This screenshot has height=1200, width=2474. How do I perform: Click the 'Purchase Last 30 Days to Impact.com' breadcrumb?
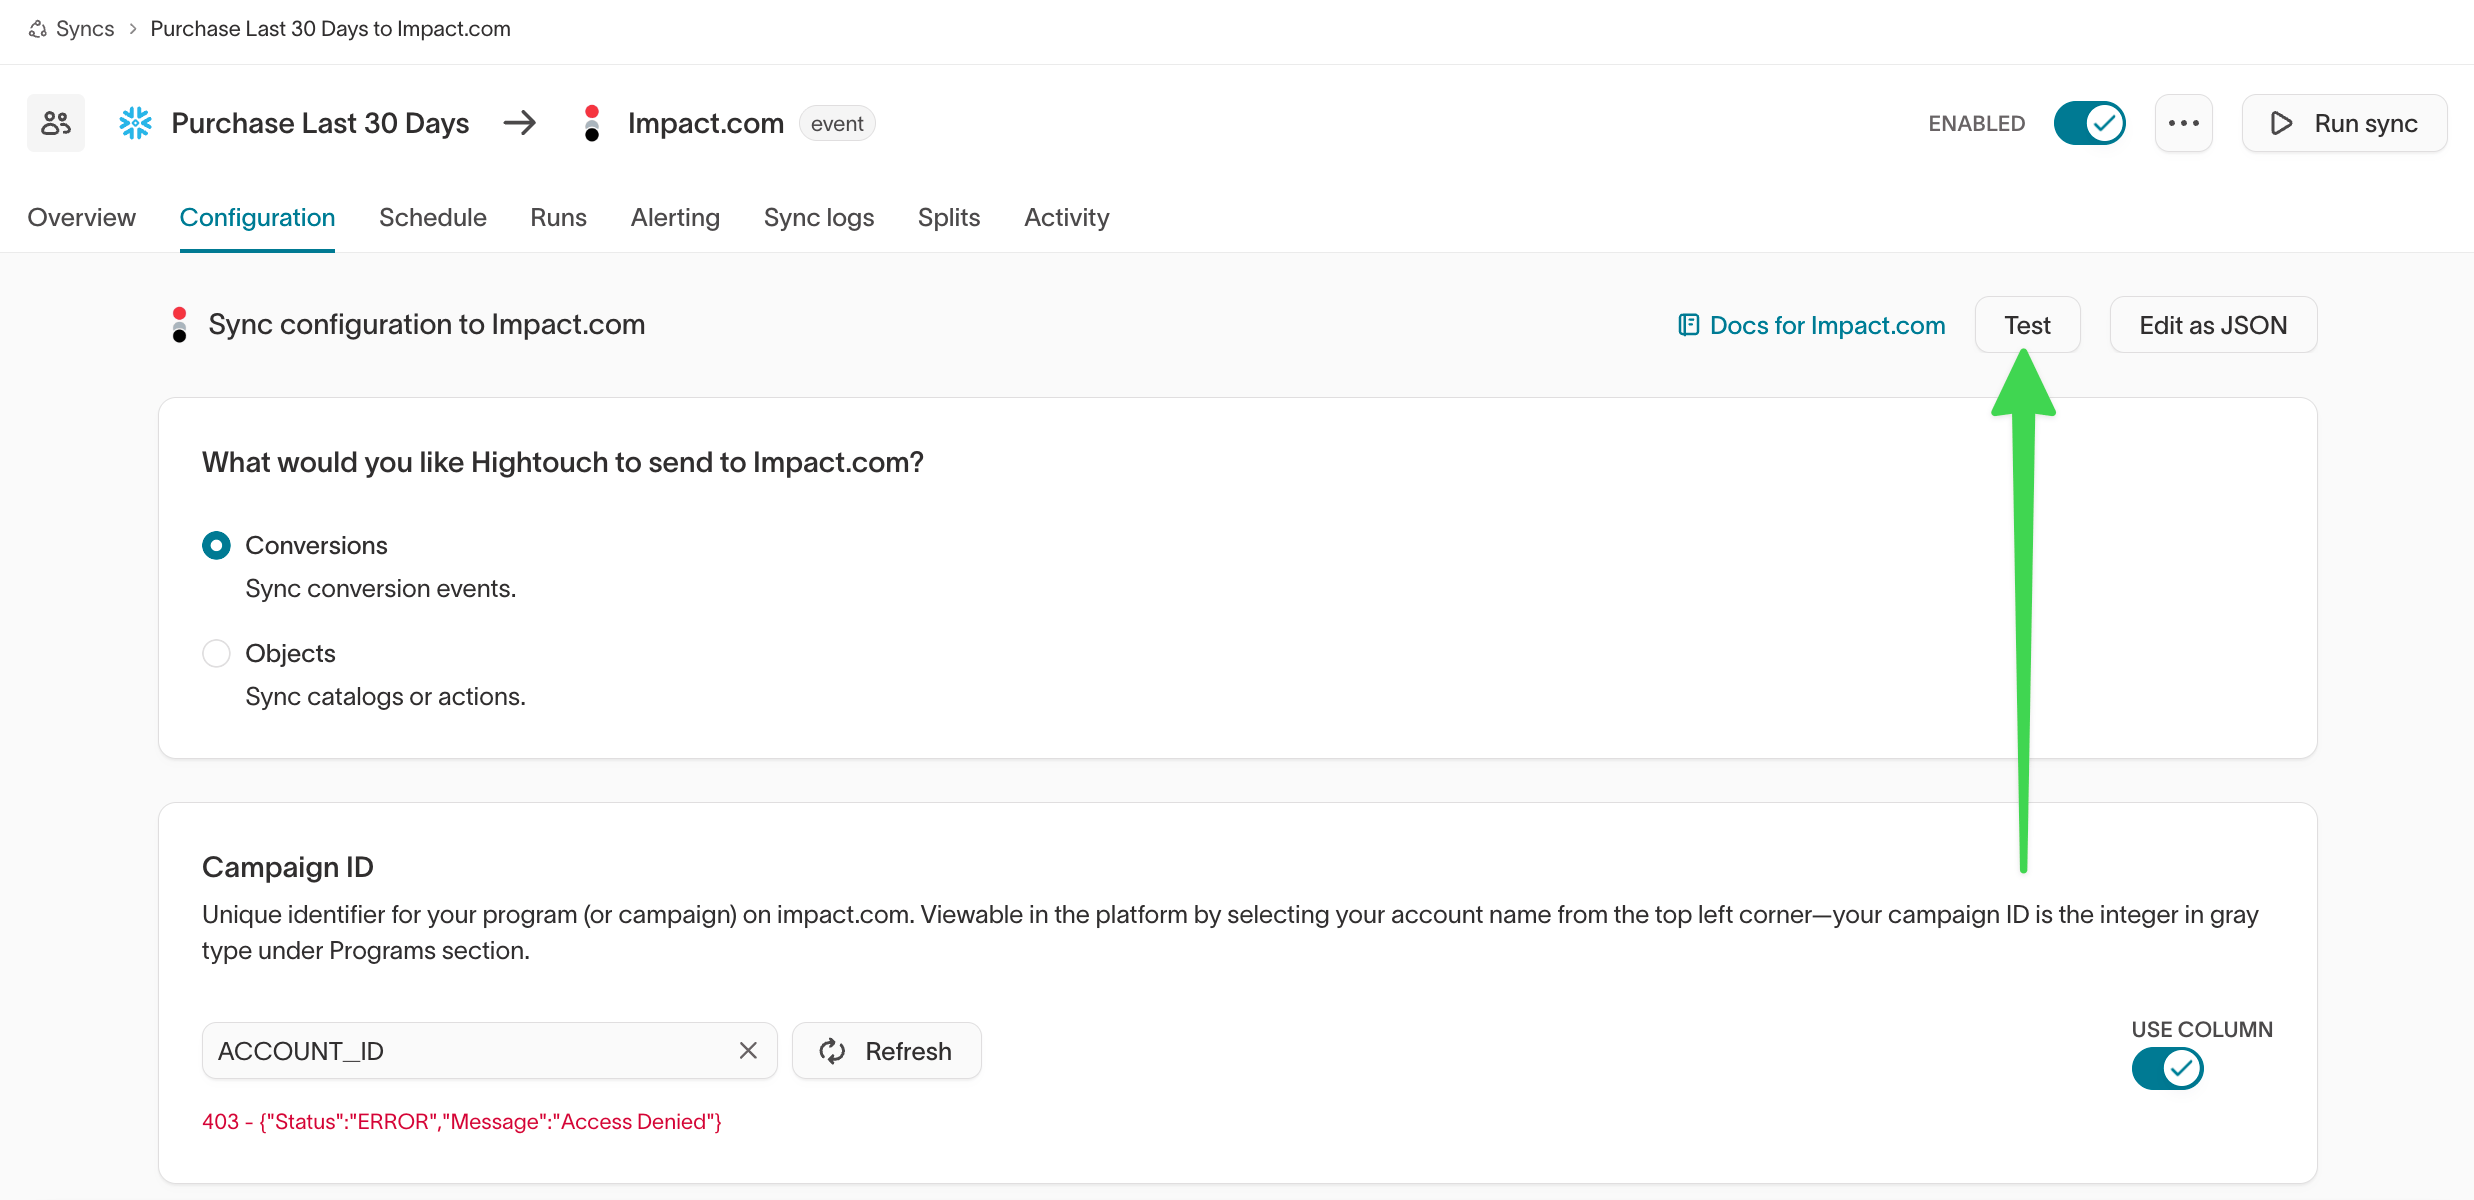tap(330, 29)
